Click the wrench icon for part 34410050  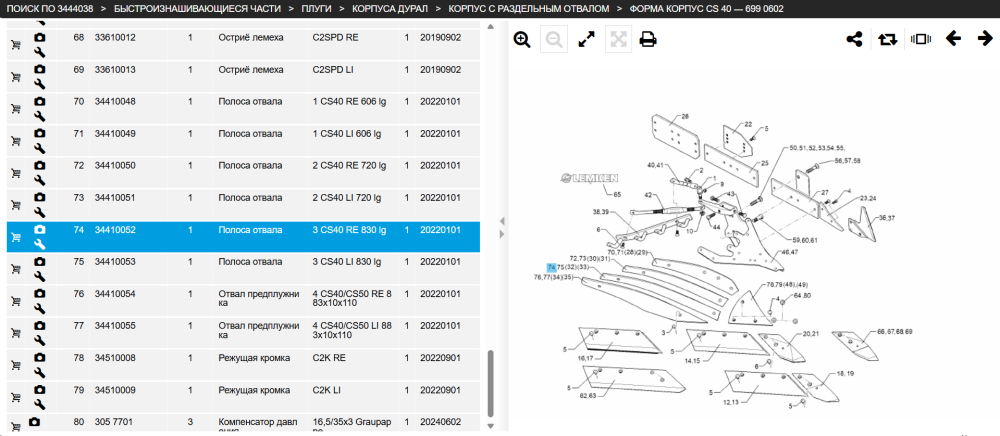pyautogui.click(x=40, y=180)
